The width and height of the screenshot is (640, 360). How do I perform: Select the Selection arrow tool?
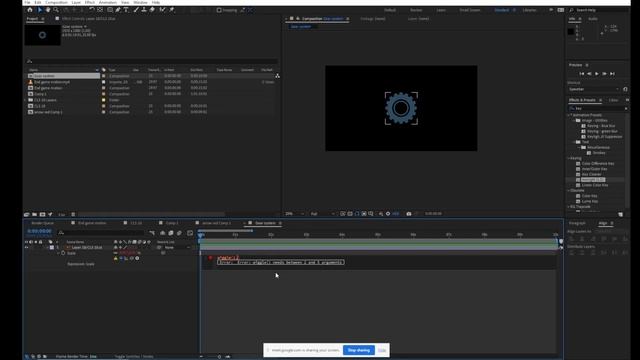tap(40, 10)
